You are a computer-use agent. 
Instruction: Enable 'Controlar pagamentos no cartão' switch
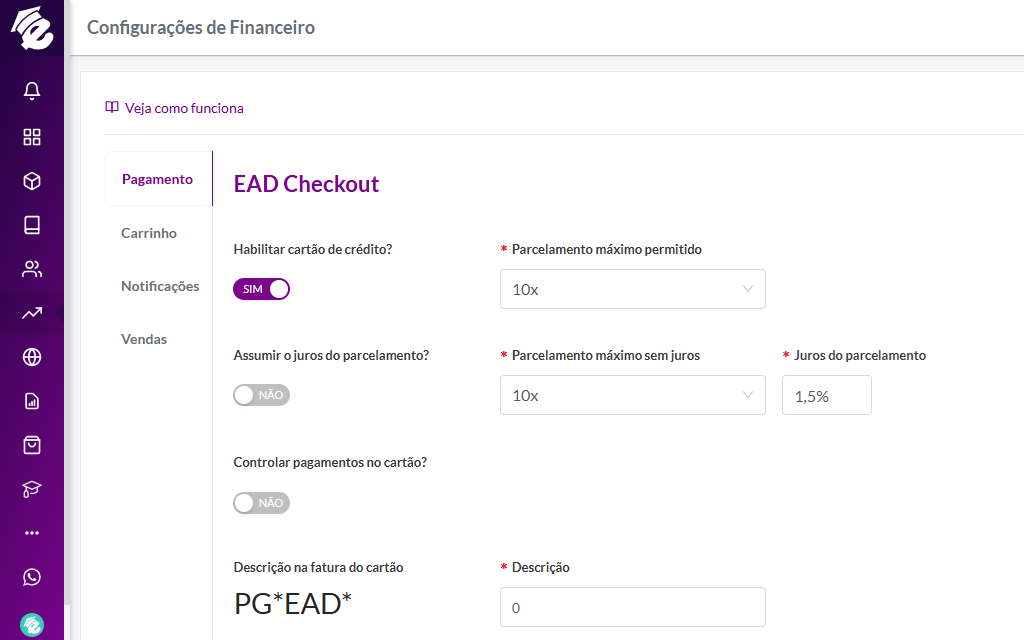(x=261, y=503)
